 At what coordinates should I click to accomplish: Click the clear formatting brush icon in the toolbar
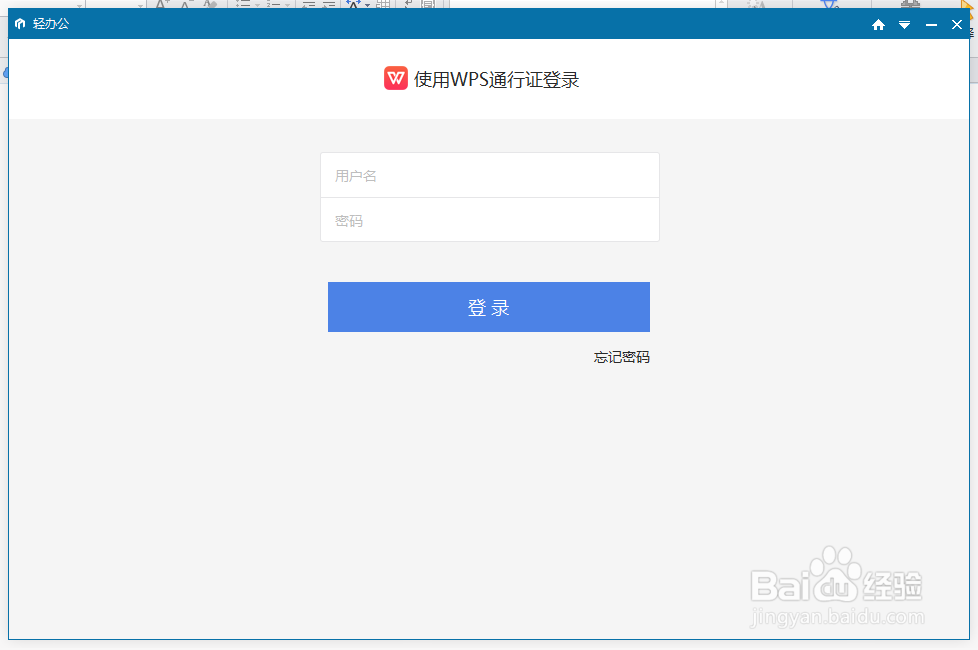tap(207, 3)
